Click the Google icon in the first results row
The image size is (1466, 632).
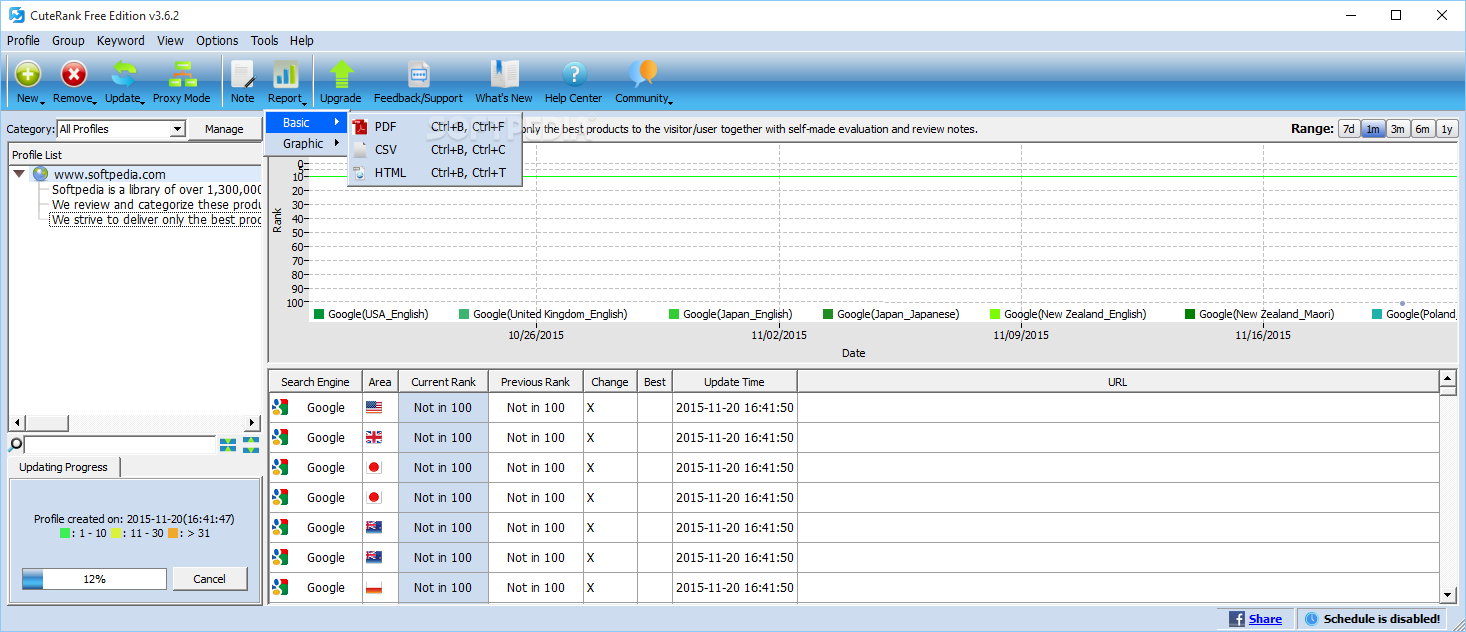coord(280,408)
